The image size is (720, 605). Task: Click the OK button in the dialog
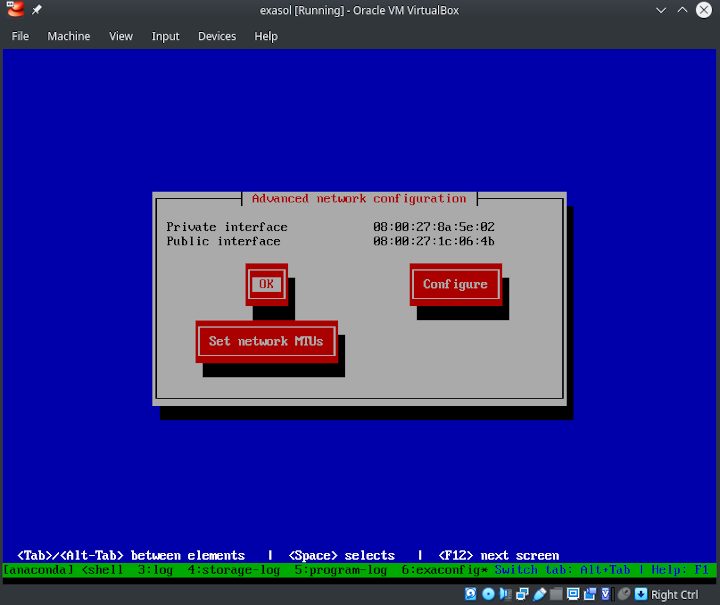point(266,284)
